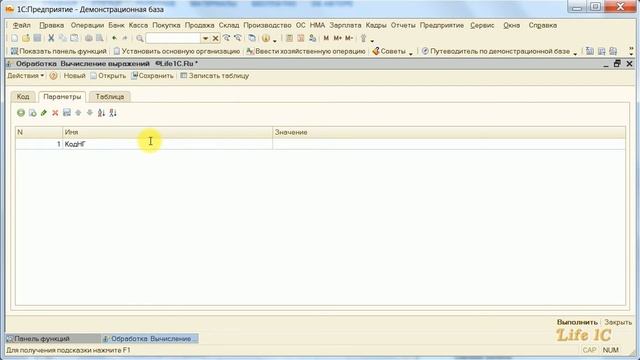Click the X clear icon next to search field
640x360 pixels.
tap(216, 38)
